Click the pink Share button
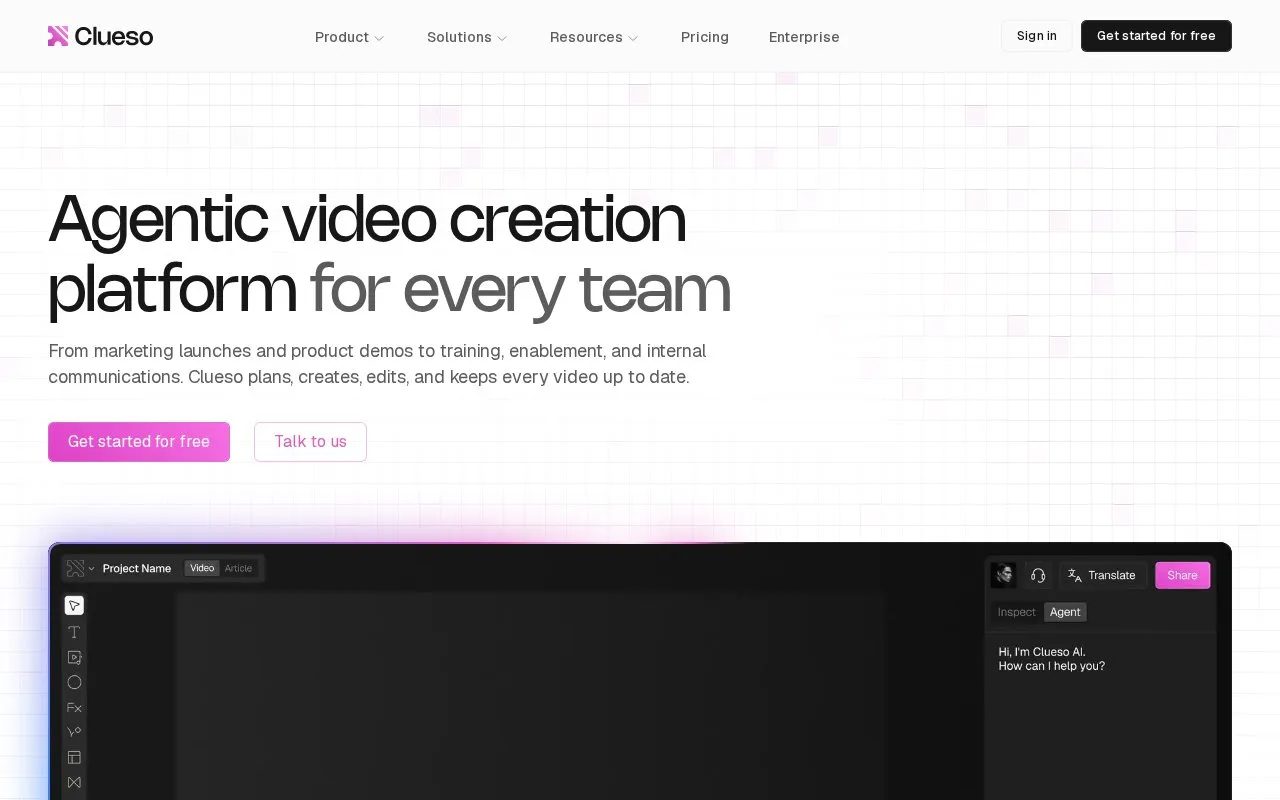Image resolution: width=1280 pixels, height=800 pixels. coord(1183,575)
